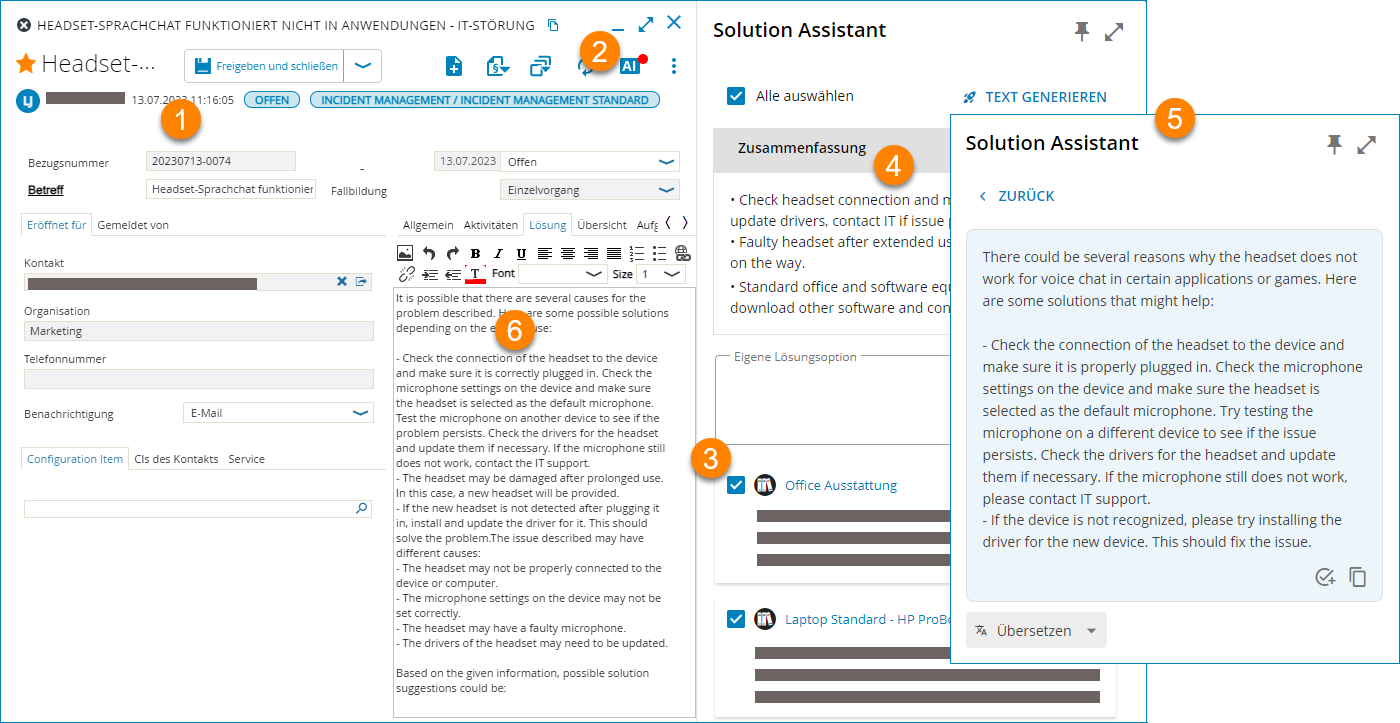Expand the background Solution Assistant panel
The image size is (1400, 723).
[1114, 32]
